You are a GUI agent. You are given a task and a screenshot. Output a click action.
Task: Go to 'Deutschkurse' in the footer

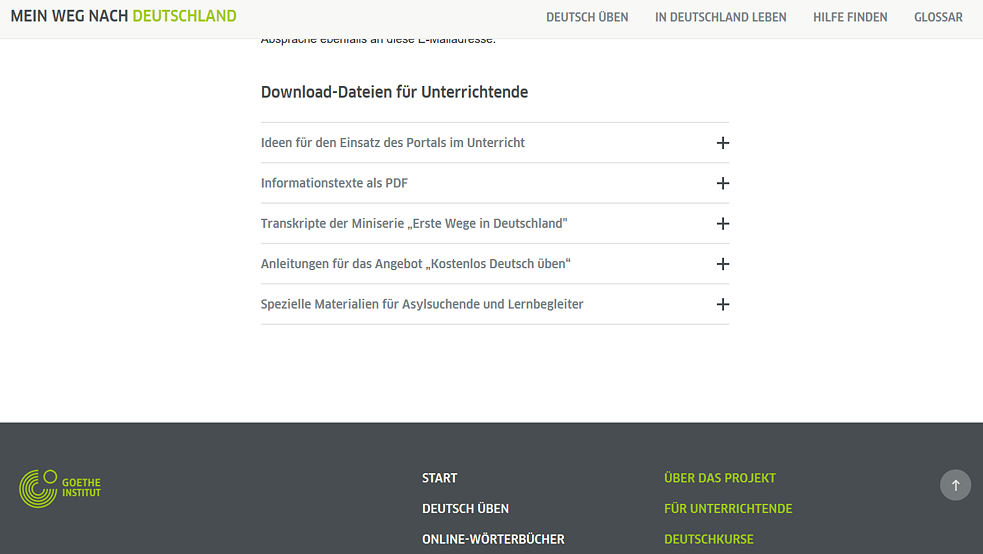point(709,539)
